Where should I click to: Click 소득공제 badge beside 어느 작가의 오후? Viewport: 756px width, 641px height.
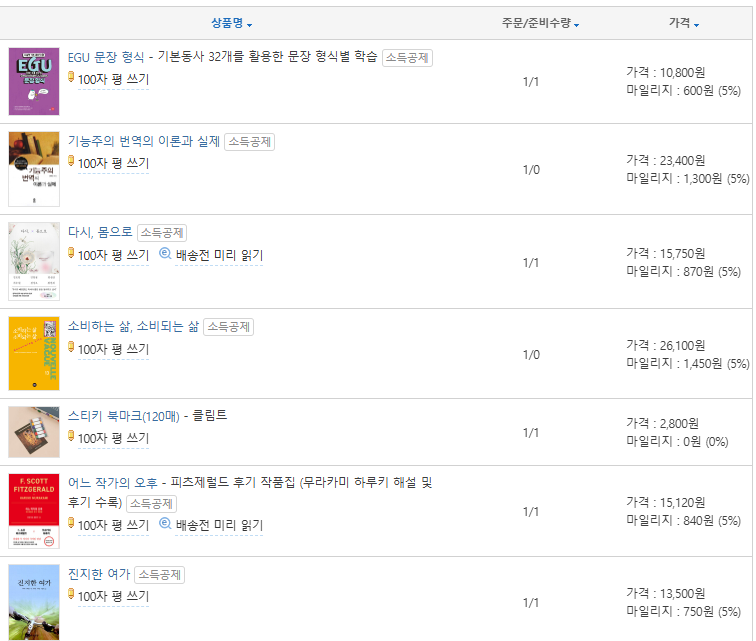[x=151, y=504]
